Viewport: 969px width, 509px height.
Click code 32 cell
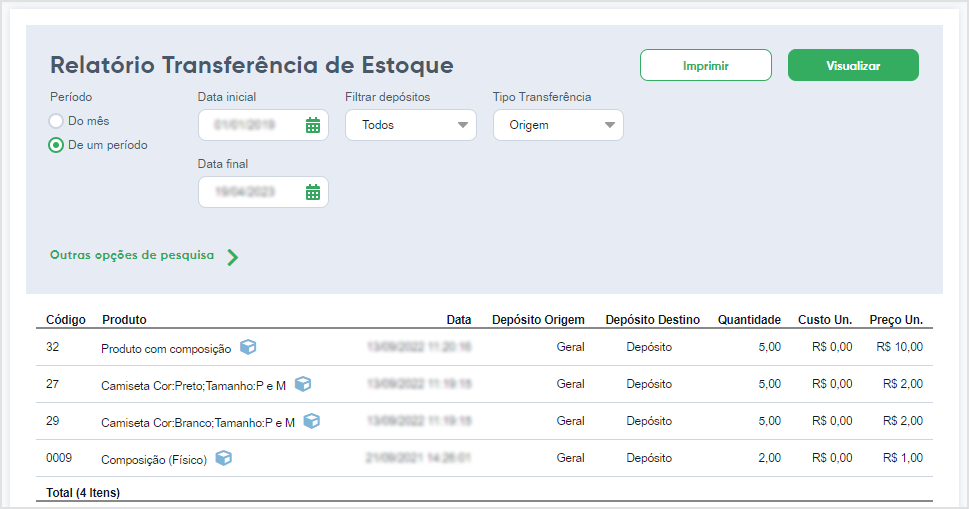point(53,347)
